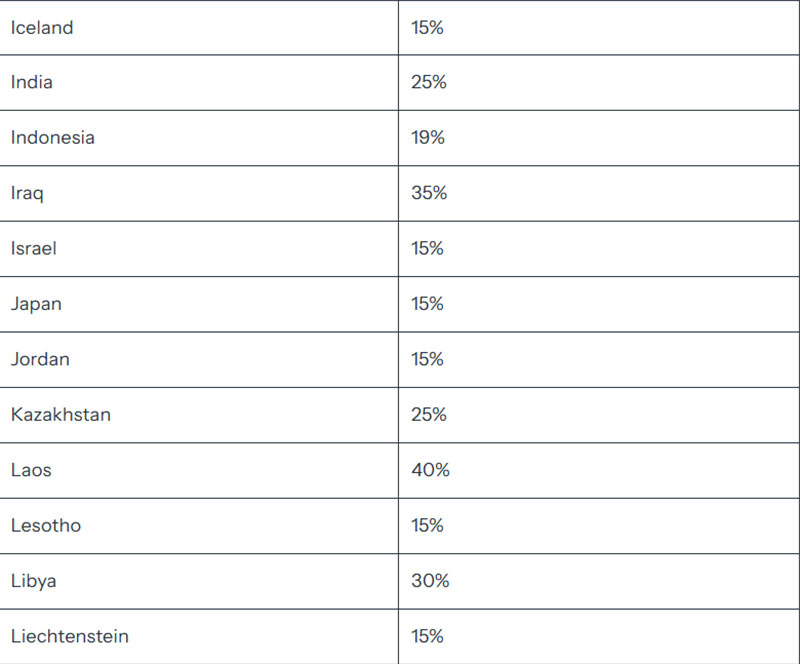800x664 pixels.
Task: Click on Israel in the table
Action: [34, 249]
